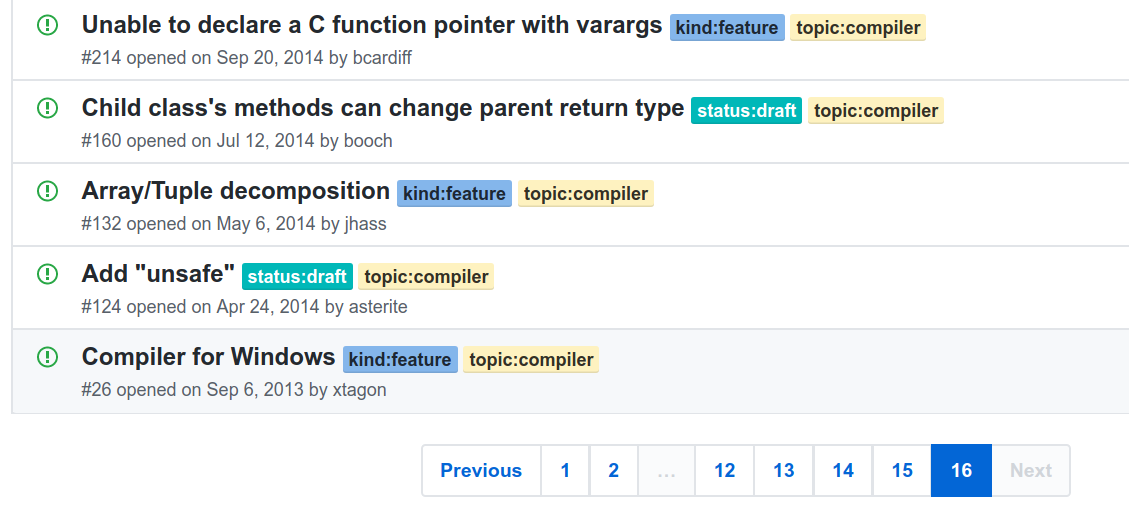Screen dimensions: 1129x529
Task: Click status:draft label on Child class's methods issue
Action: 746,111
